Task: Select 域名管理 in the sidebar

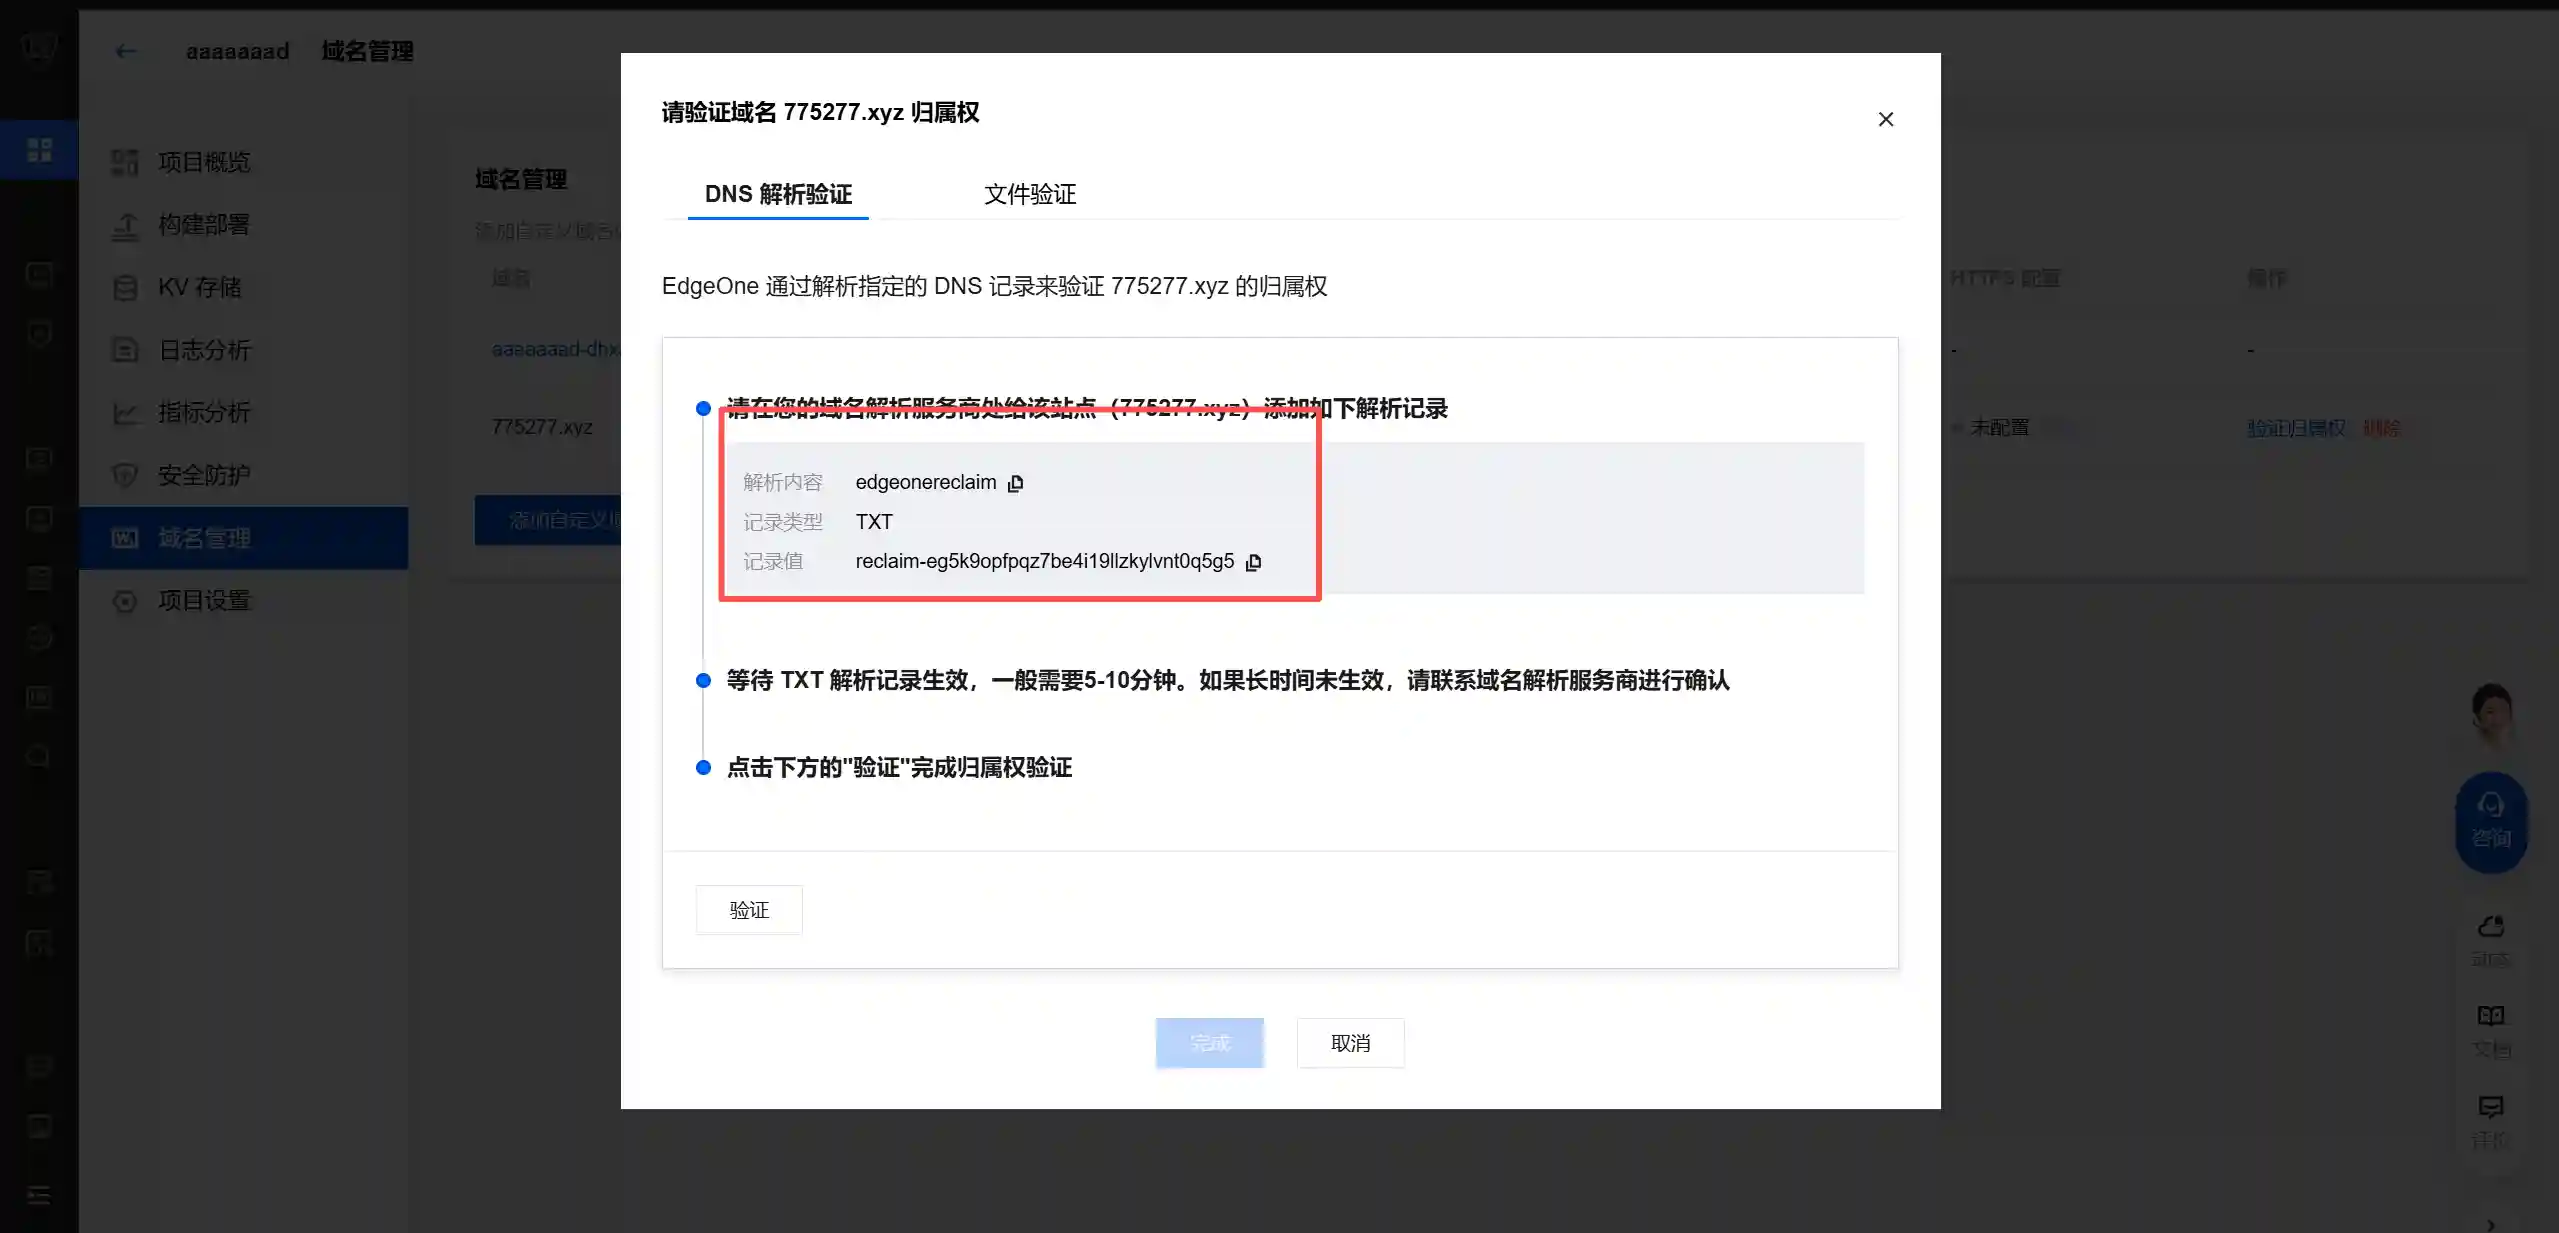Action: coord(243,538)
